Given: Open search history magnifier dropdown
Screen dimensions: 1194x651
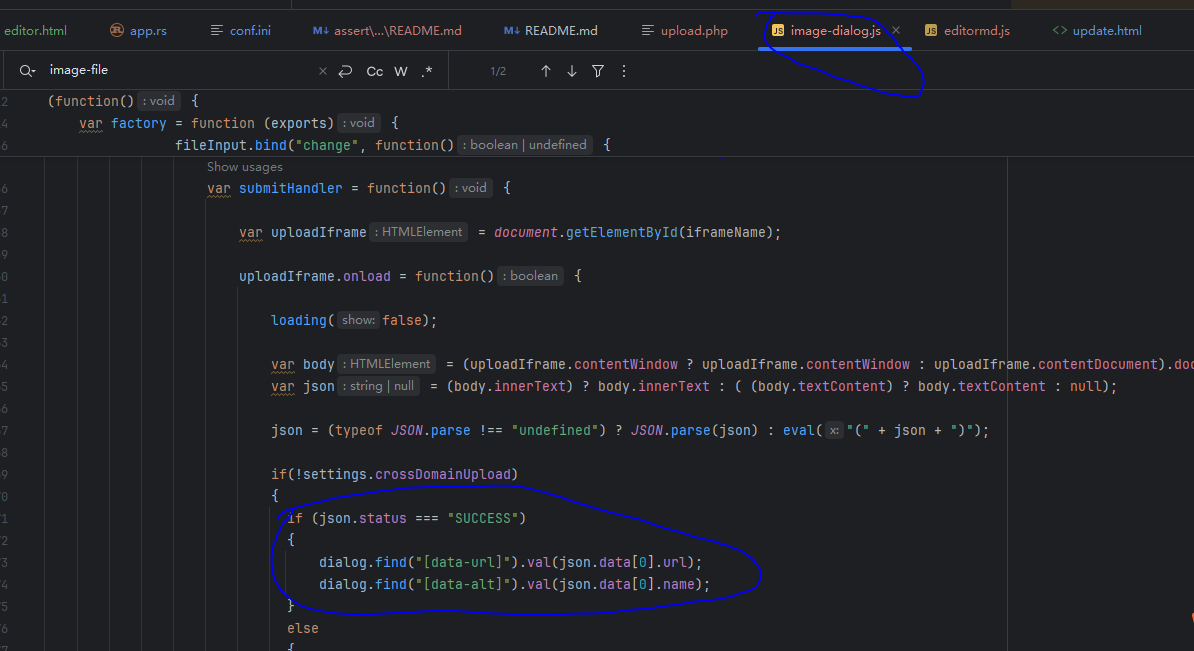Looking at the screenshot, I should tap(27, 71).
